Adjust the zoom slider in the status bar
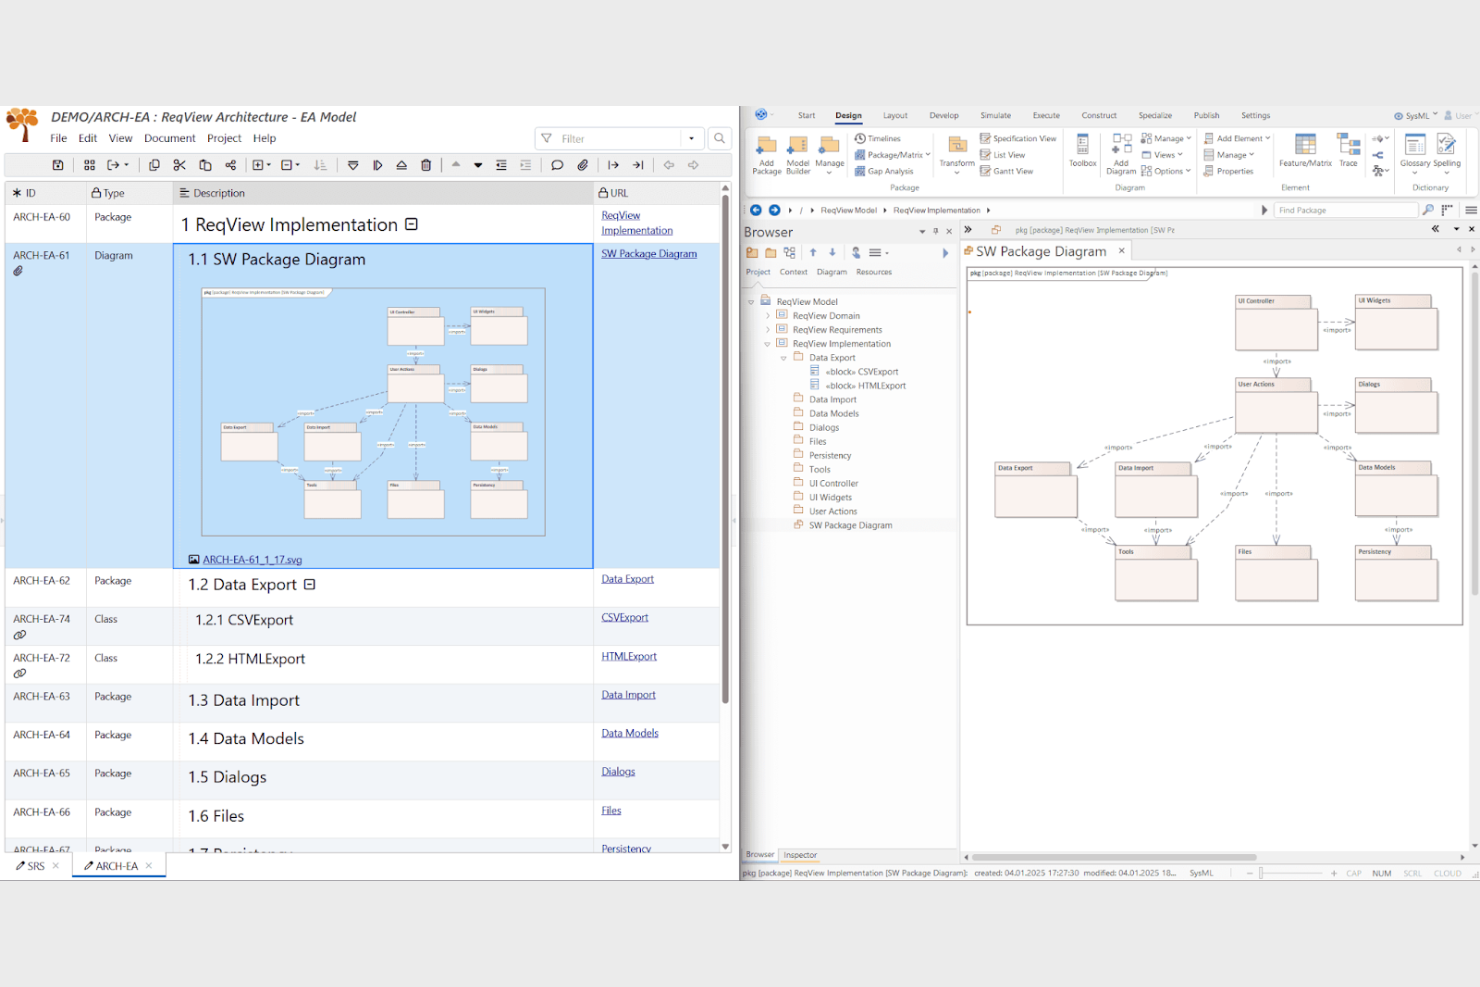The width and height of the screenshot is (1480, 987). click(1262, 873)
